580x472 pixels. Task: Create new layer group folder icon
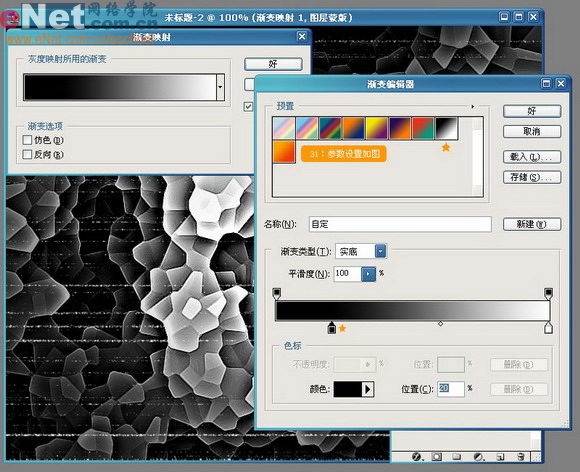[x=456, y=457]
